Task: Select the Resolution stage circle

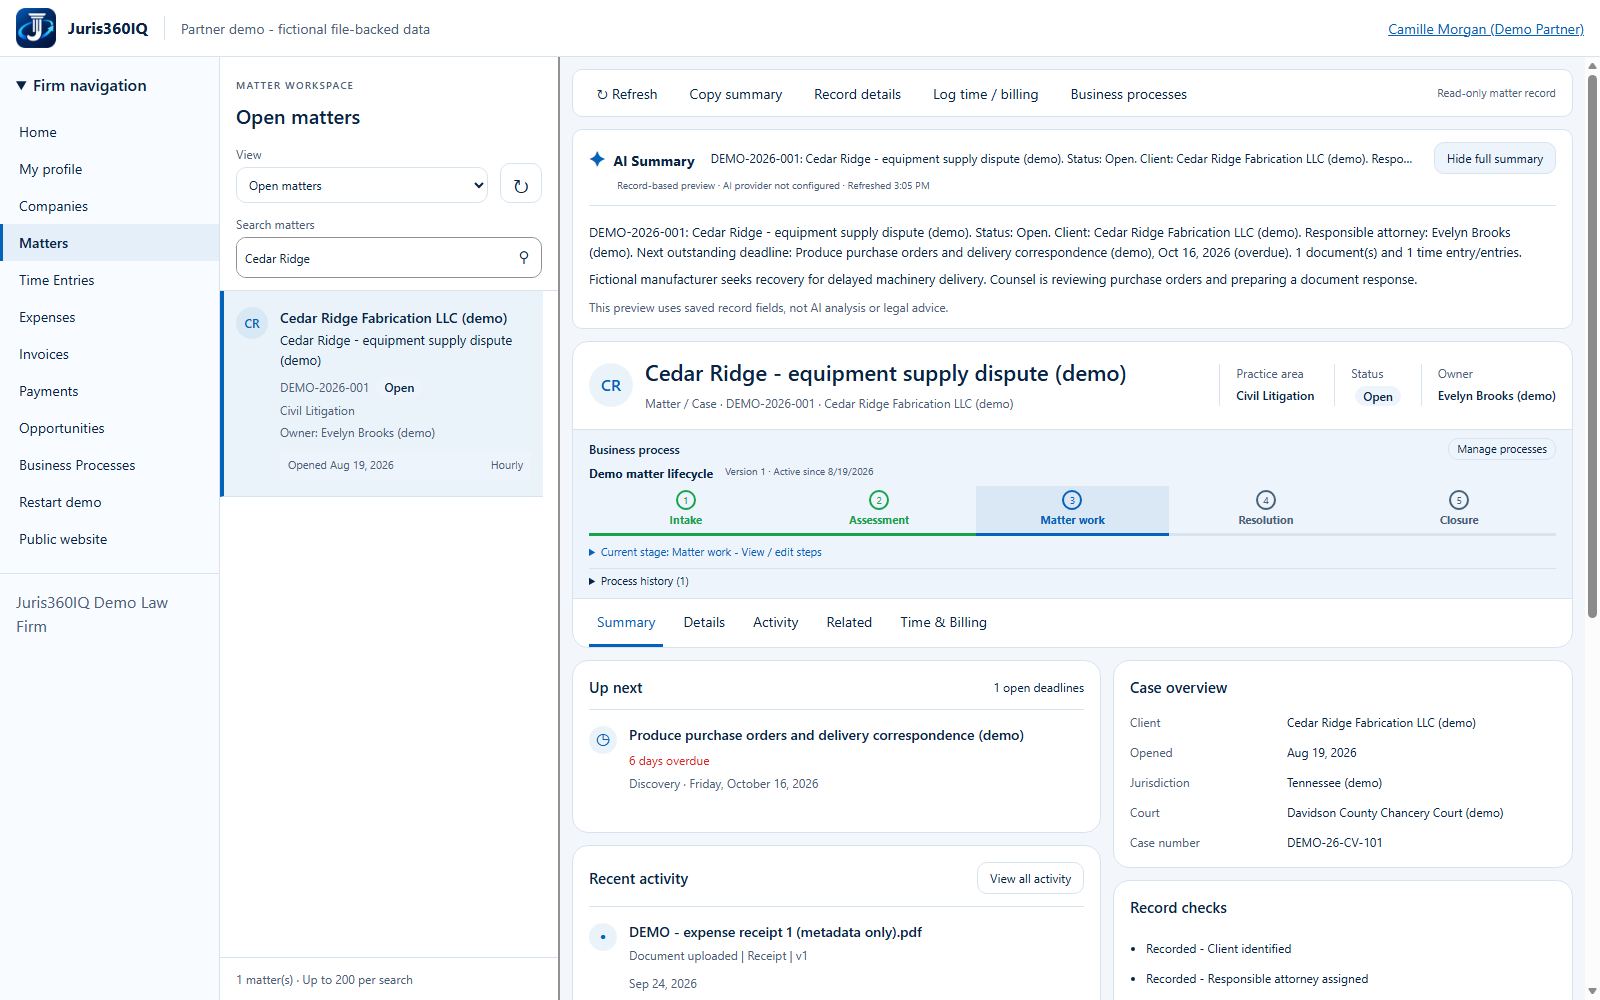Action: [x=1266, y=500]
